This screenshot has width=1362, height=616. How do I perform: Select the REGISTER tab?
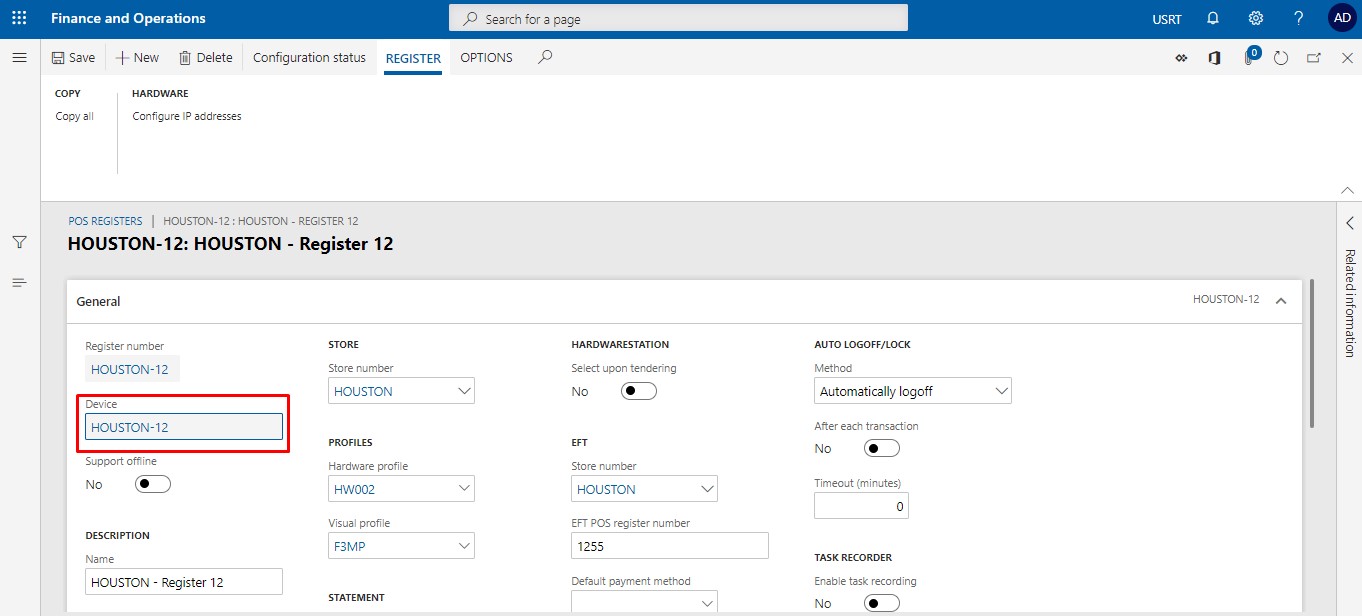point(413,58)
